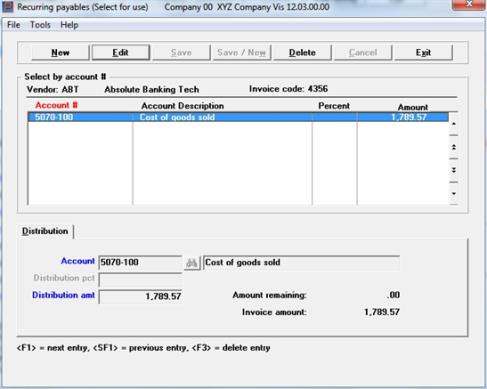487x389 pixels.
Task: Close the Recurring payables window
Action: click(469, 5)
